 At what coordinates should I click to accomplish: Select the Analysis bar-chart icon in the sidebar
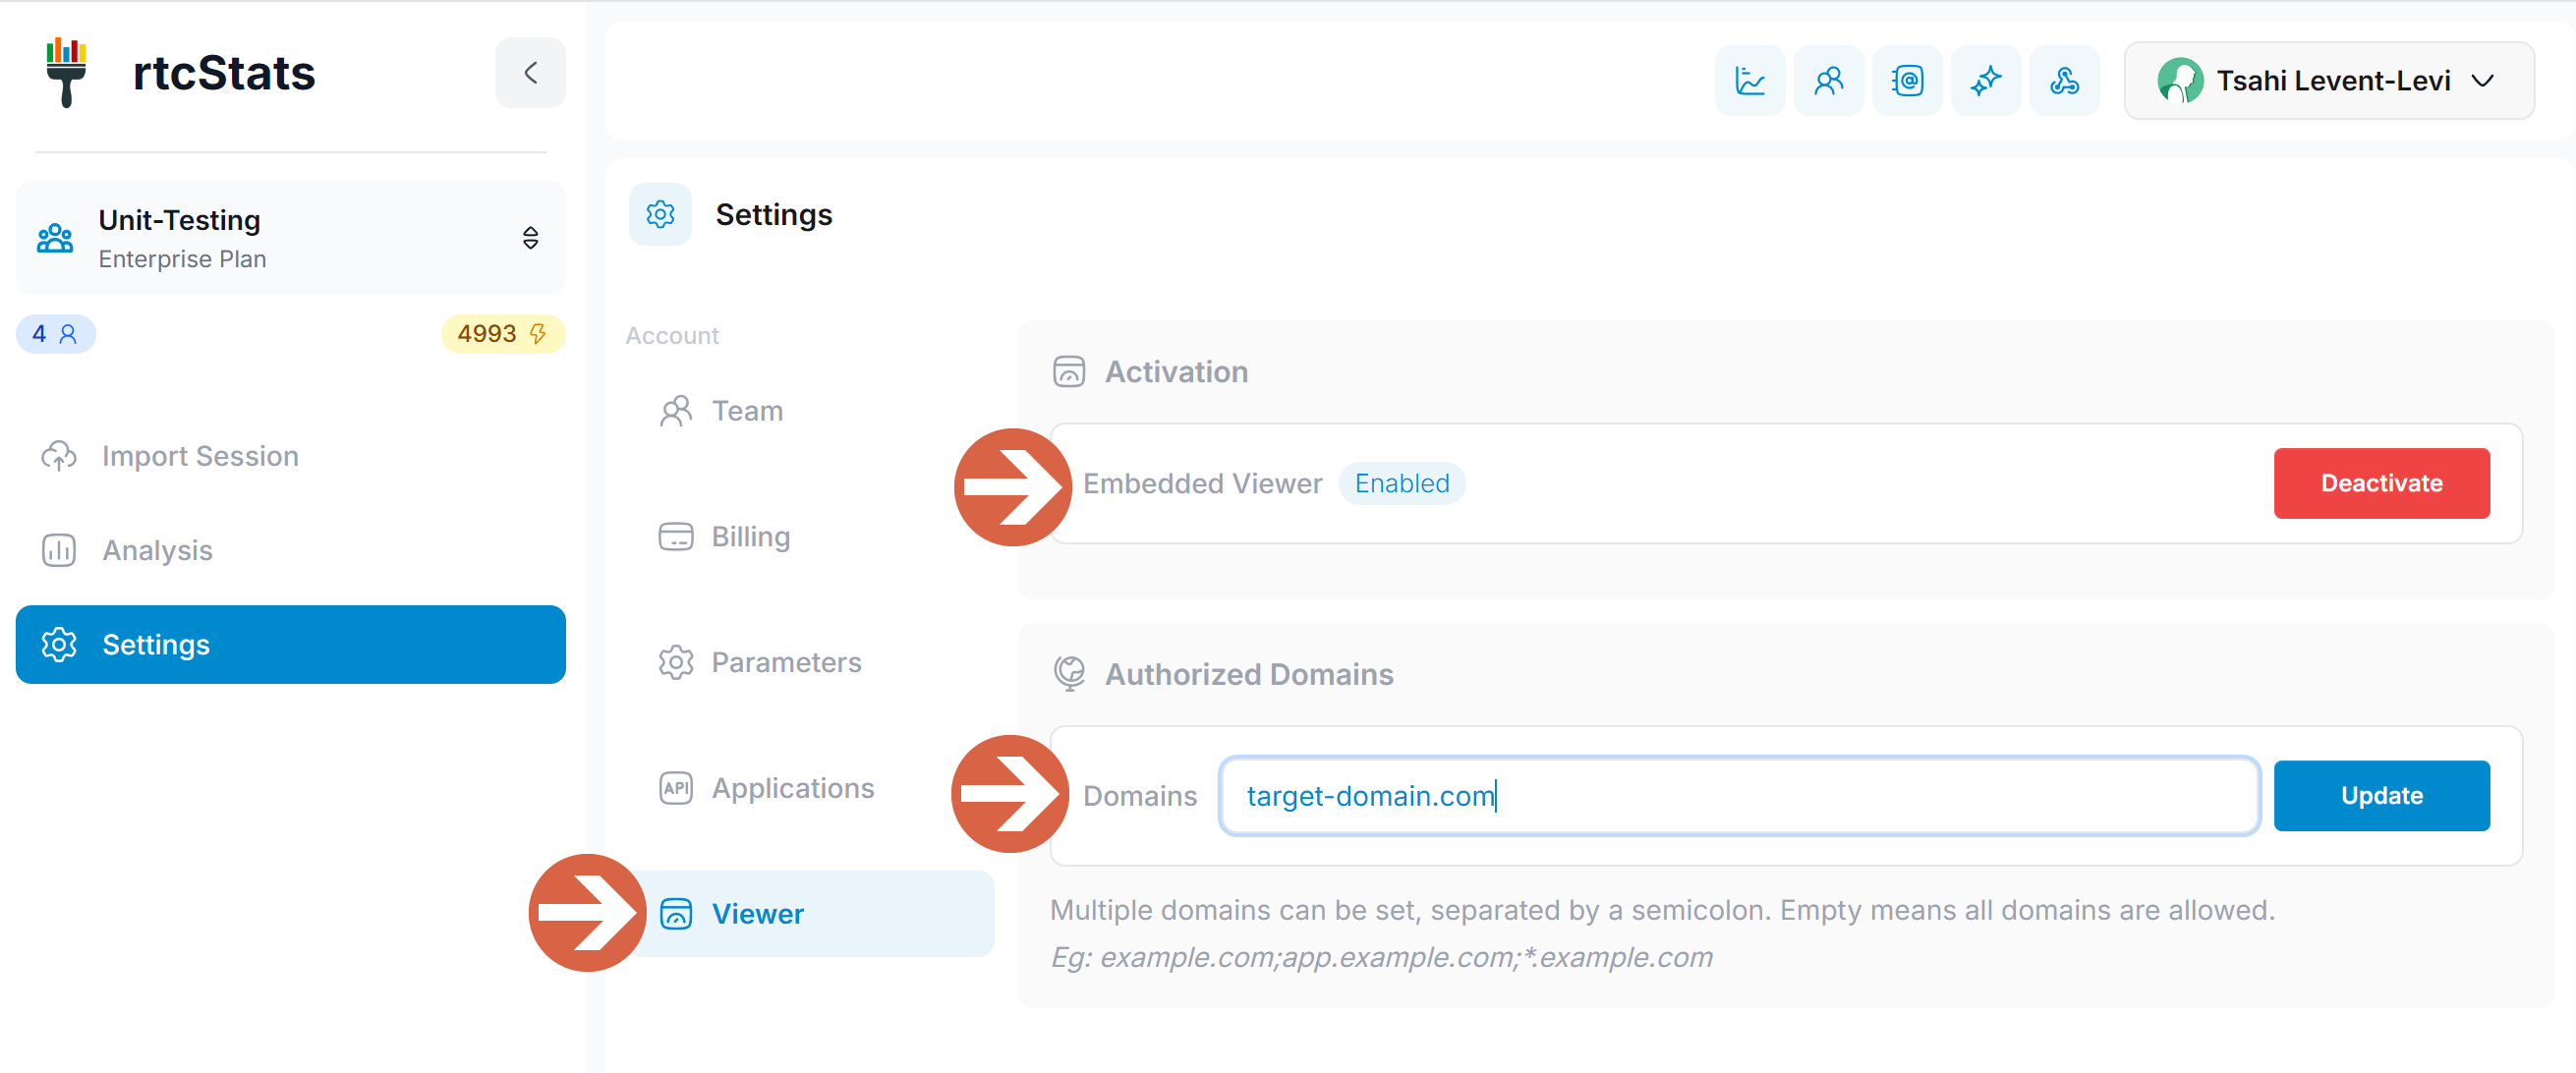click(x=59, y=549)
